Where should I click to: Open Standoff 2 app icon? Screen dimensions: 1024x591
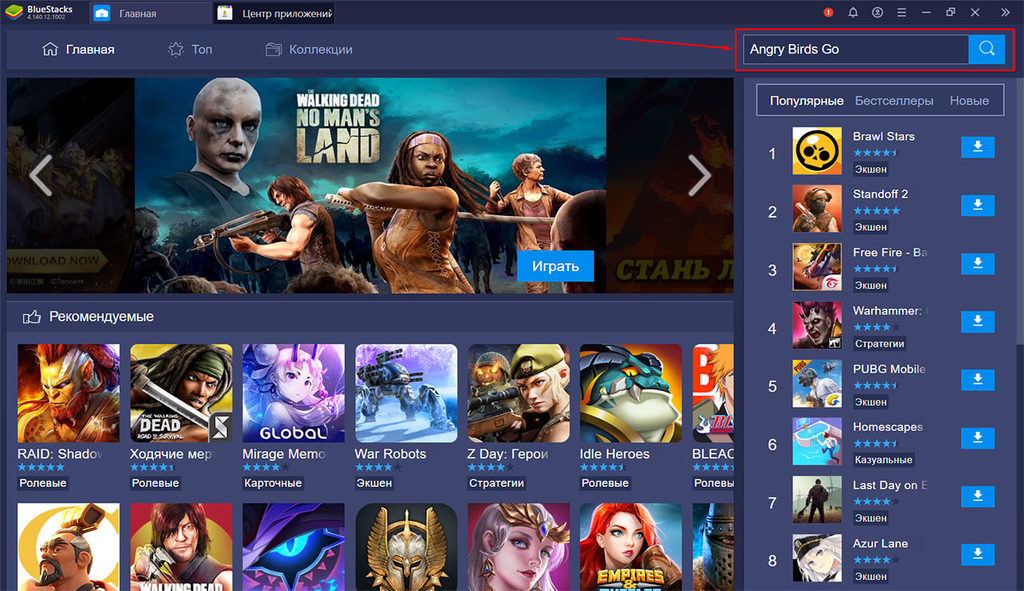[817, 209]
